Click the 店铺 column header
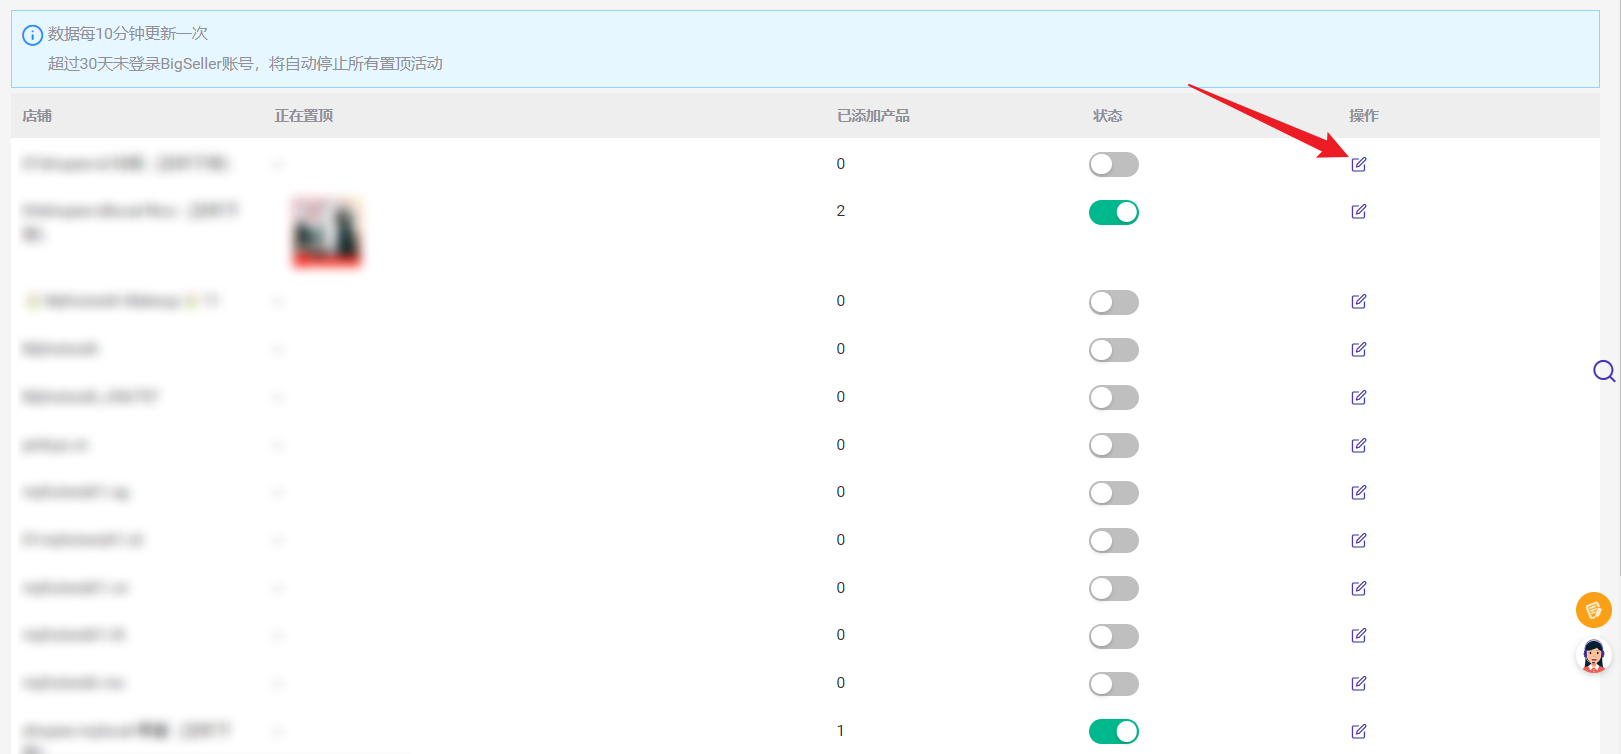 click(37, 116)
